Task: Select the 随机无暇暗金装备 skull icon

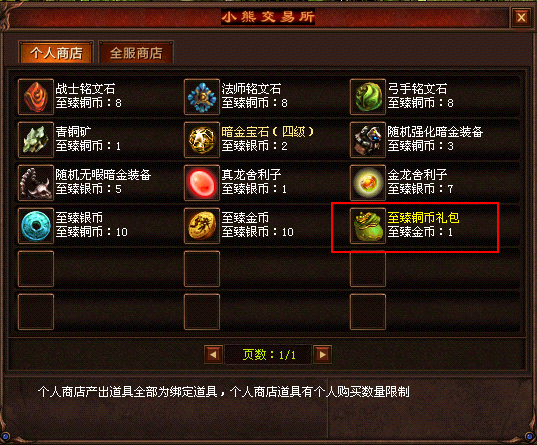Action: pos(36,183)
